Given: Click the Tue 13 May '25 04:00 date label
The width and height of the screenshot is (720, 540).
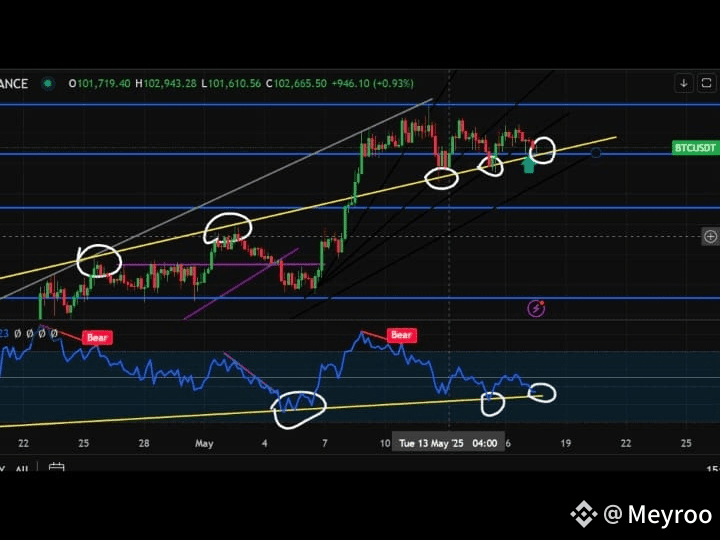Looking at the screenshot, I should tap(448, 443).
